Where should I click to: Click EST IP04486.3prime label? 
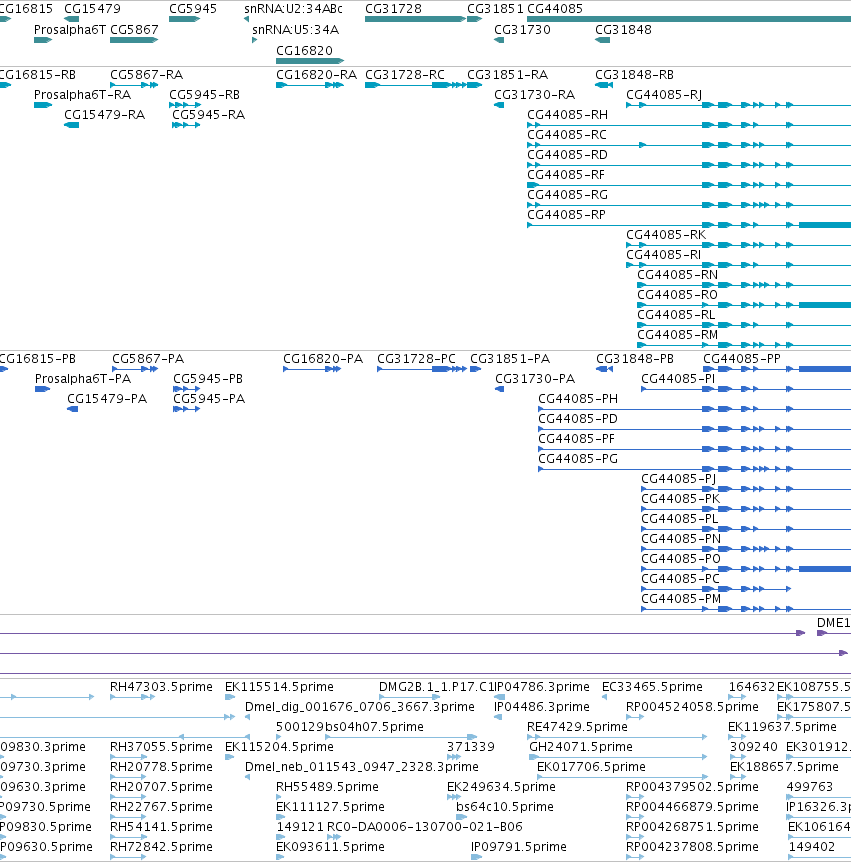[541, 706]
